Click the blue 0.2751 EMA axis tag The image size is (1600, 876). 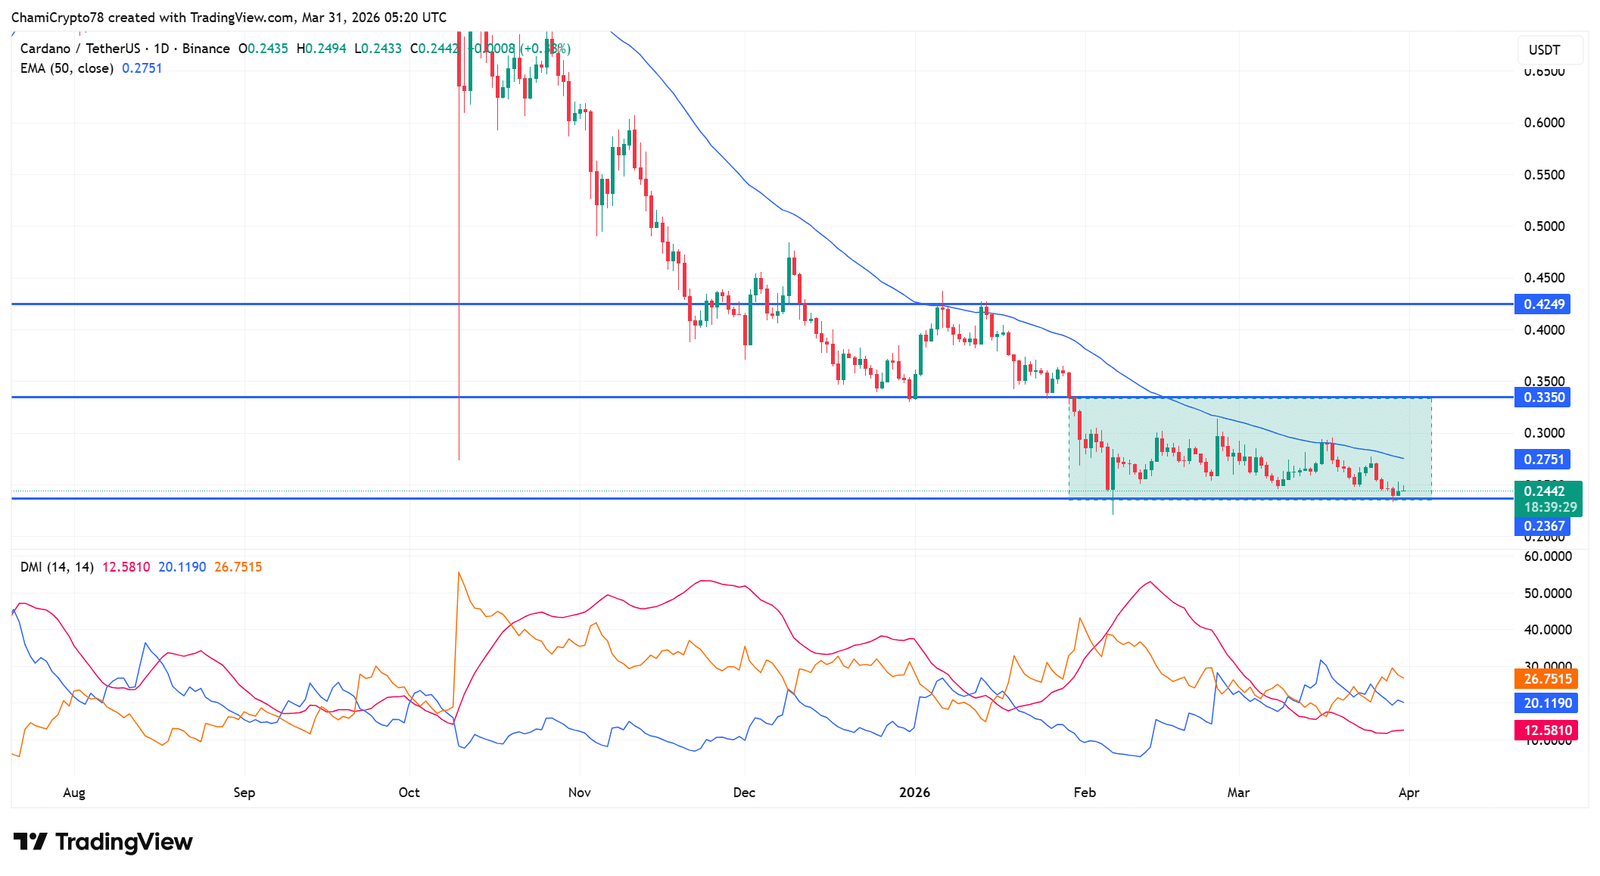(x=1544, y=460)
